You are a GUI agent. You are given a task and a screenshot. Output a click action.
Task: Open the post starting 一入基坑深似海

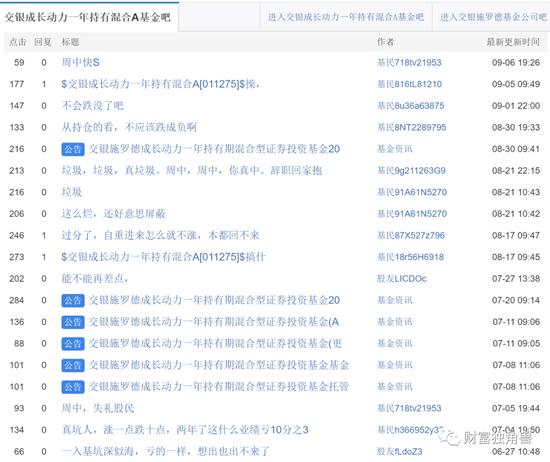coord(166,451)
